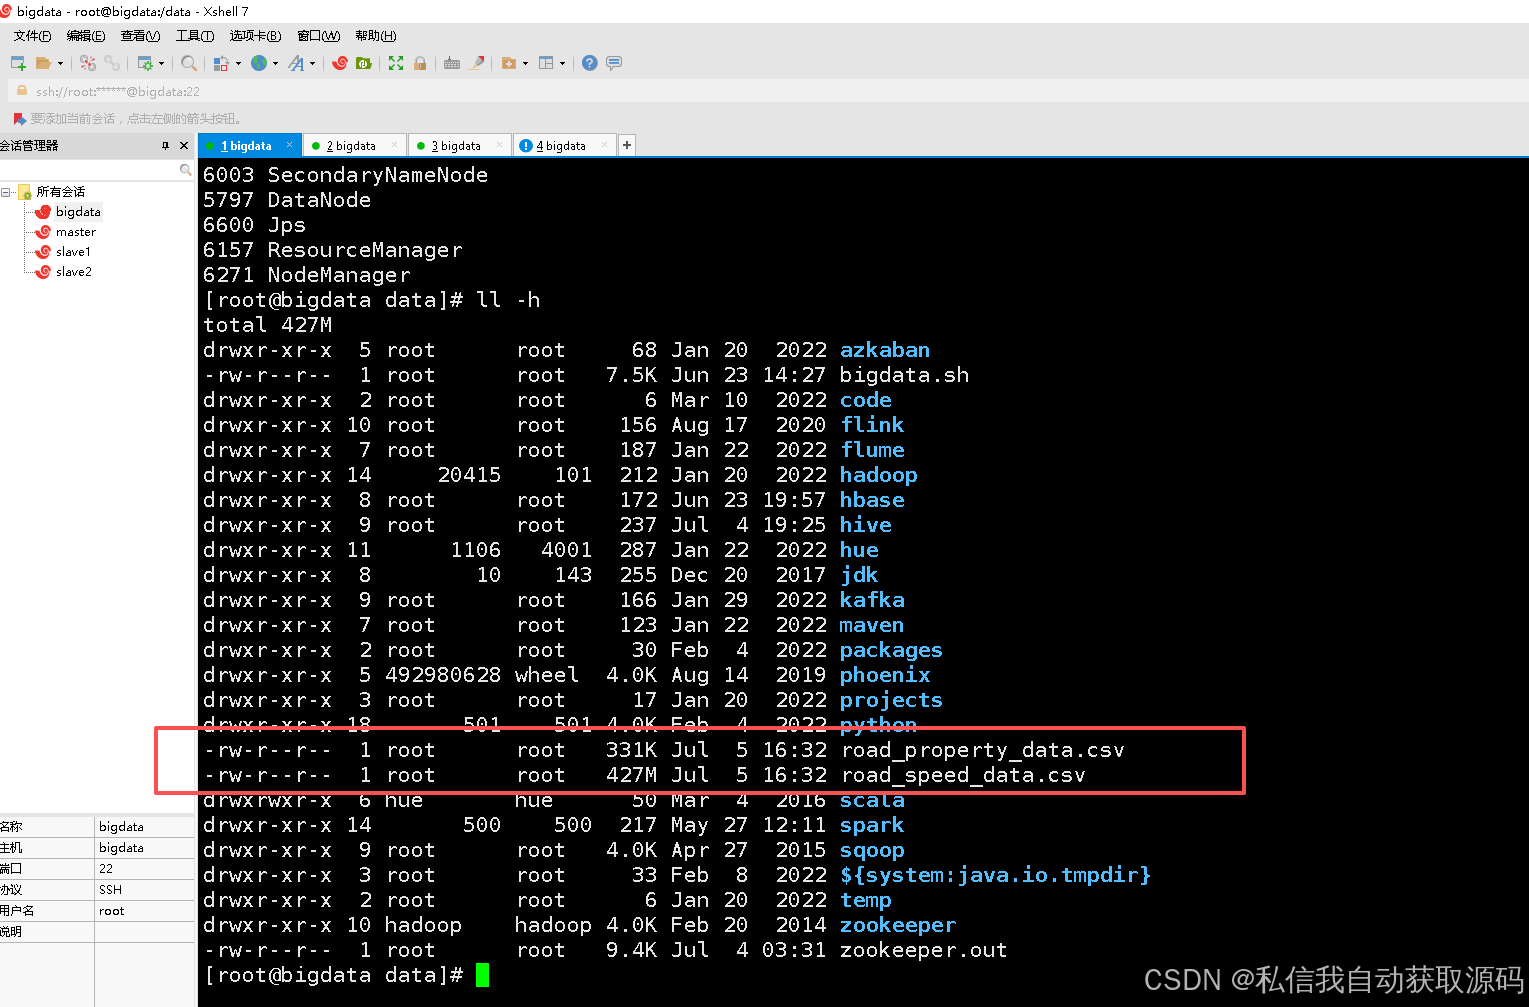
Task: Click the Color Scheme toolbar icon
Action: point(221,63)
